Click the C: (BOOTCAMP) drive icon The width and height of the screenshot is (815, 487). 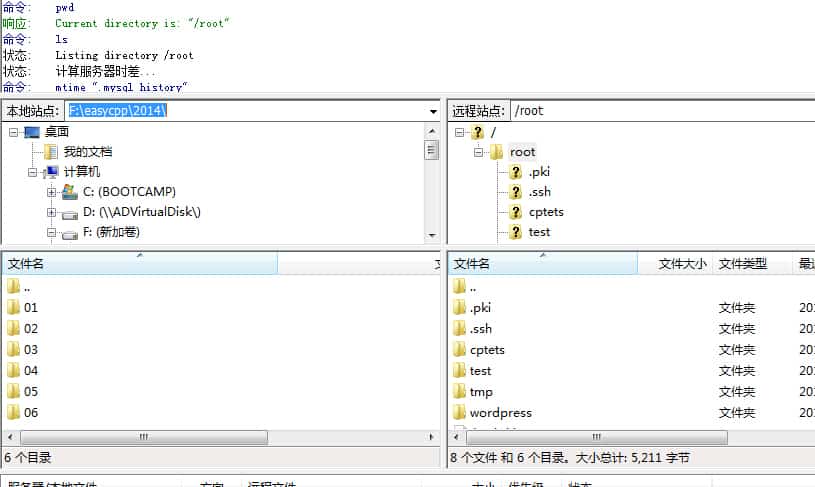(69, 191)
